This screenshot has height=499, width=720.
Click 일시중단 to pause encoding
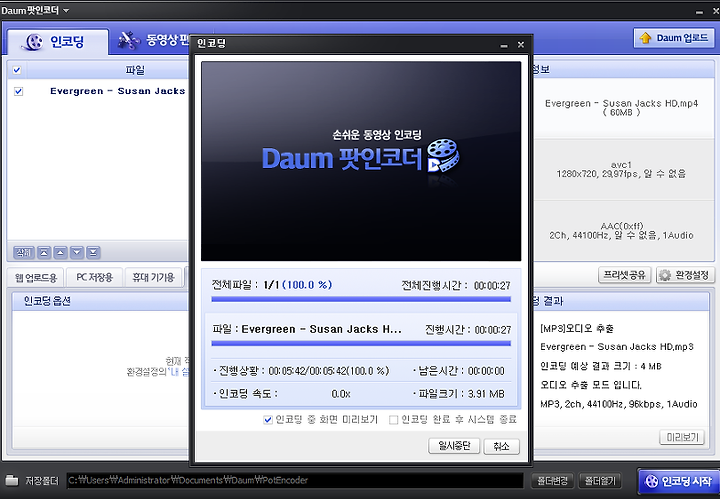click(x=454, y=446)
